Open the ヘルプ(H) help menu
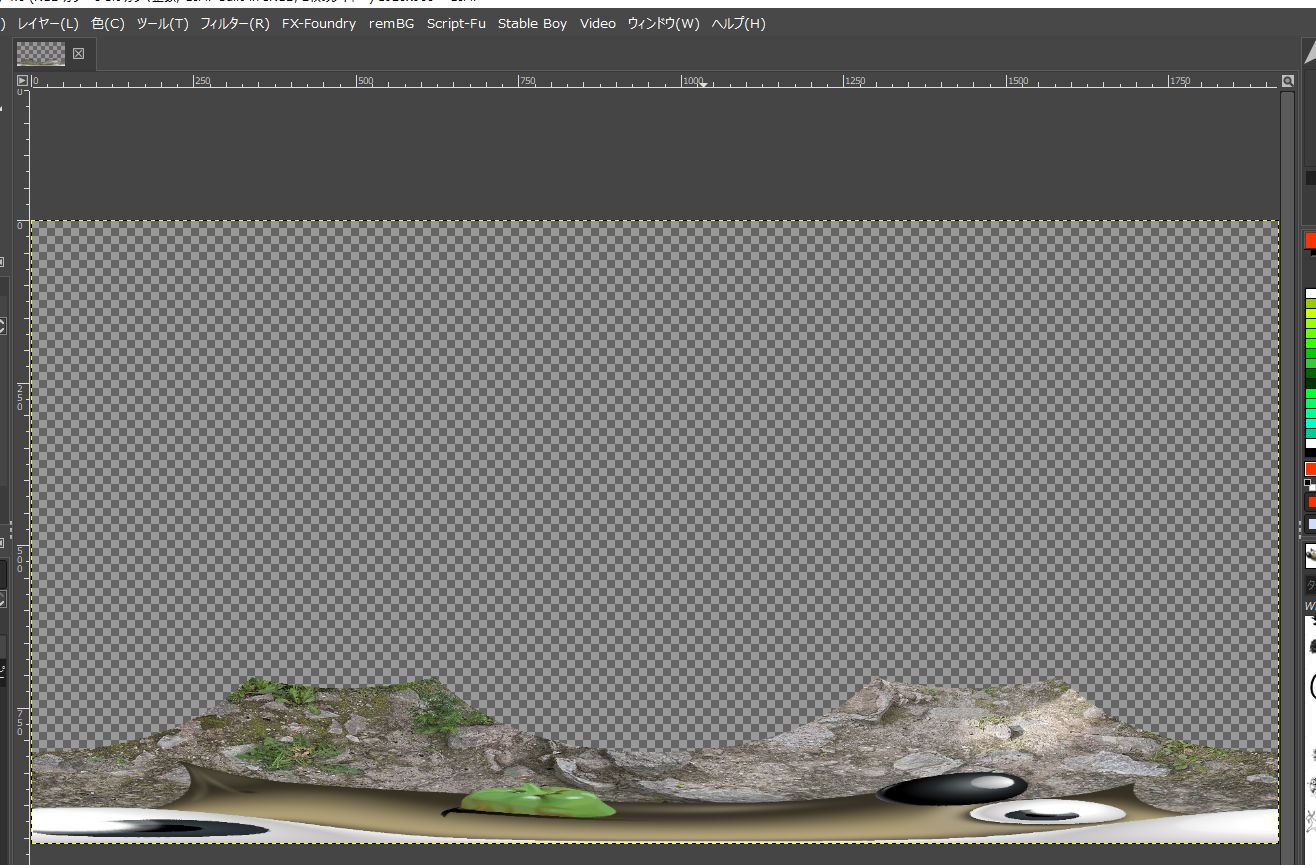Viewport: 1316px width, 865px height. click(x=738, y=23)
